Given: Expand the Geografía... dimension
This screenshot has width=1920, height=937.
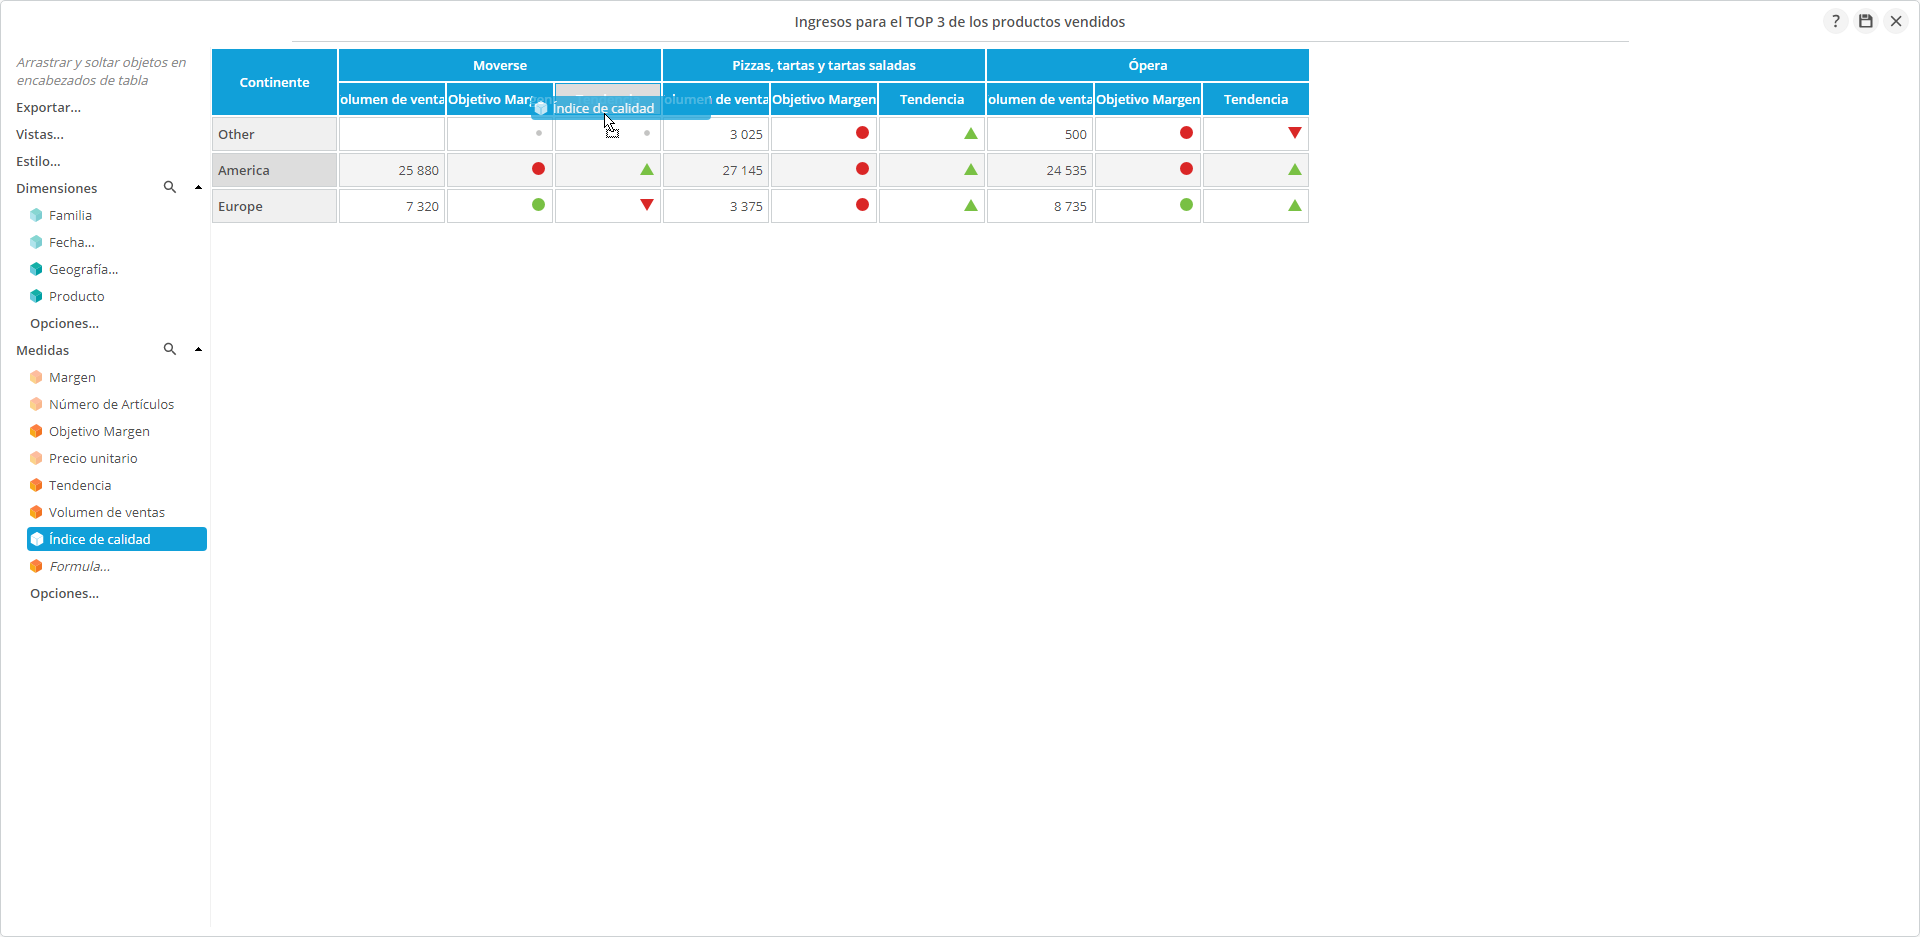Looking at the screenshot, I should point(83,269).
